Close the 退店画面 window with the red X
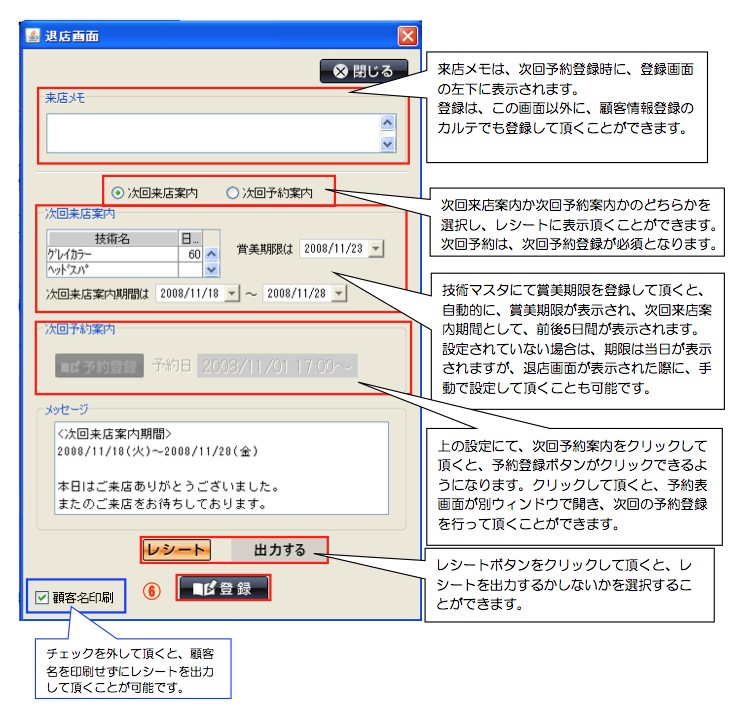This screenshot has height=709, width=734. click(407, 36)
